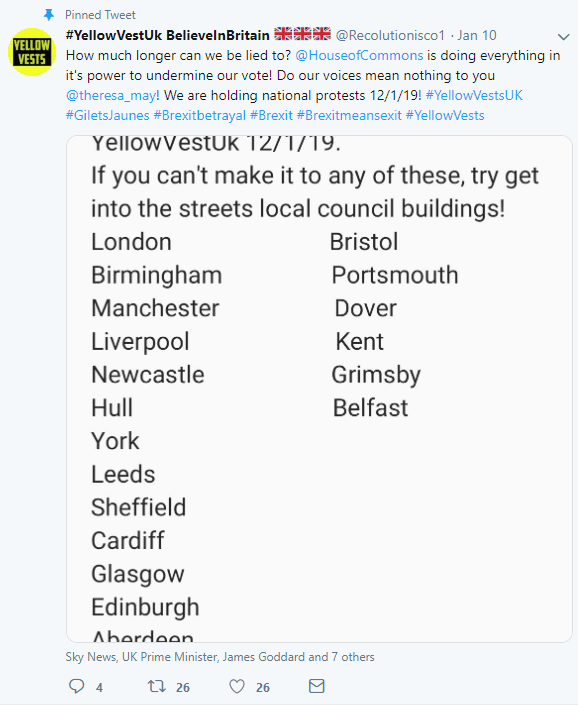This screenshot has height=706, width=578.
Task: Open the #Brexit hashtag
Action: [271, 115]
